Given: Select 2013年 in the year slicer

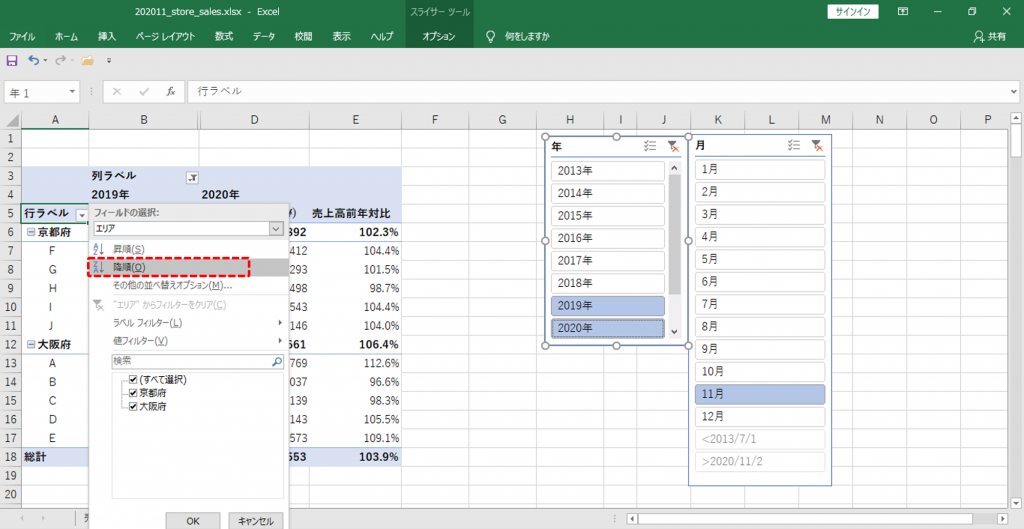Looking at the screenshot, I should point(607,171).
